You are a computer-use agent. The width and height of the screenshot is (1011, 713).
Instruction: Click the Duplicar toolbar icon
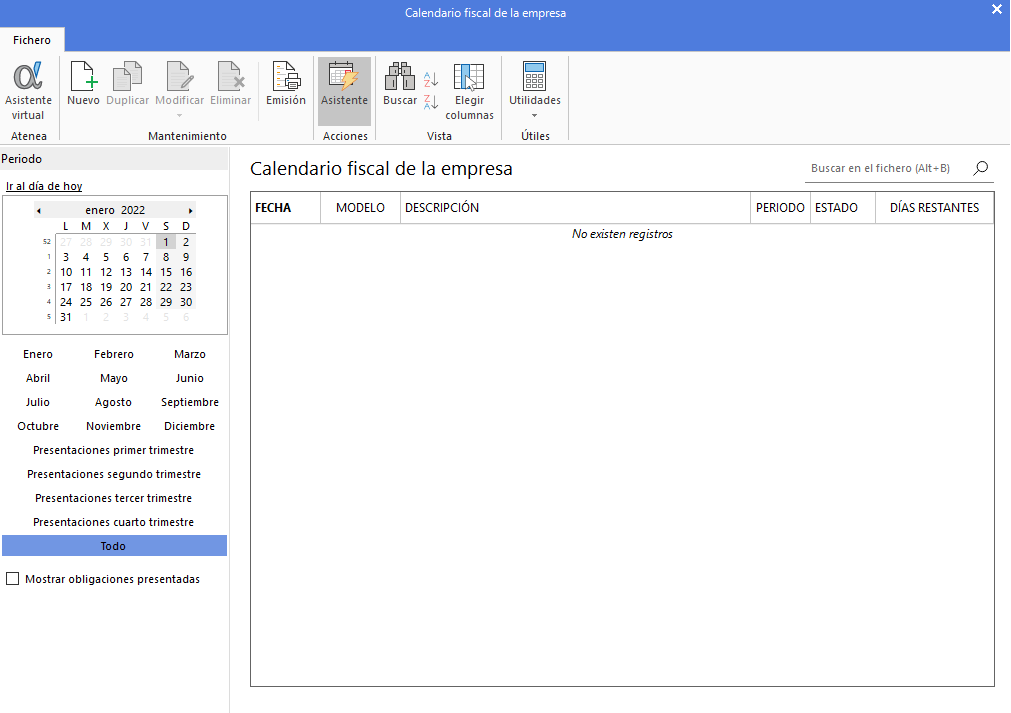click(x=128, y=84)
